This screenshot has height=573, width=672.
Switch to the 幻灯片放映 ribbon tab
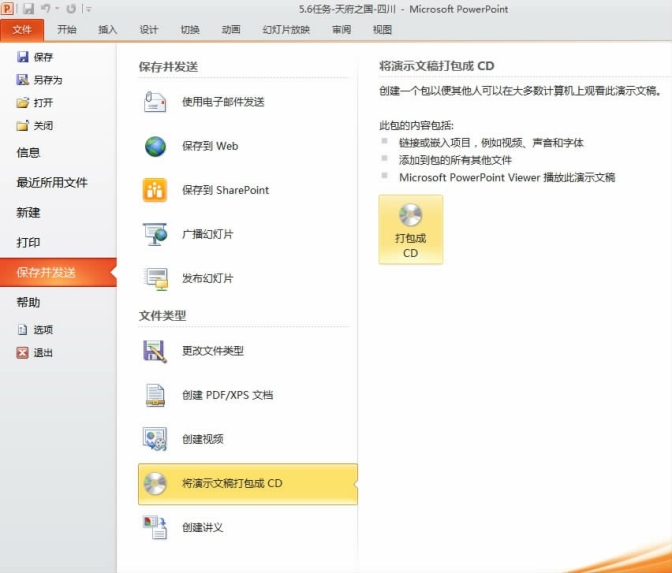pos(286,30)
